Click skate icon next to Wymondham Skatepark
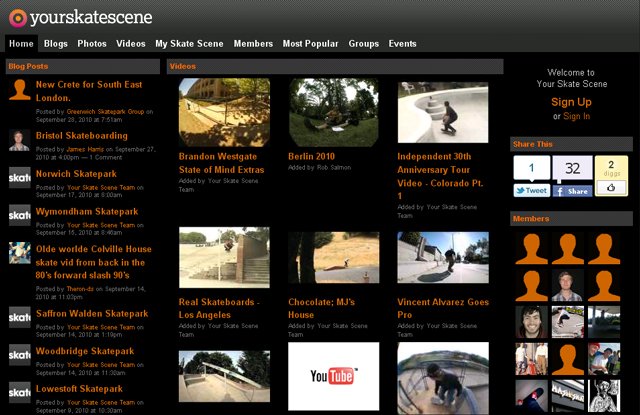Image resolution: width=640 pixels, height=415 pixels. (19, 215)
